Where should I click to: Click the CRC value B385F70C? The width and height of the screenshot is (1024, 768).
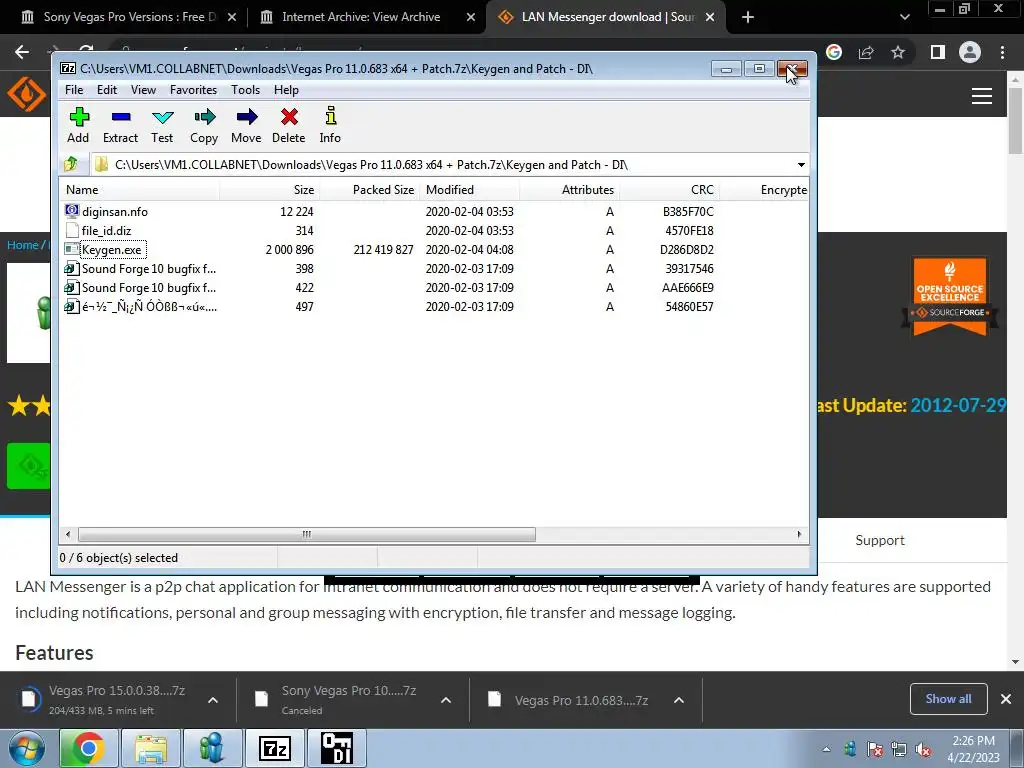click(688, 212)
